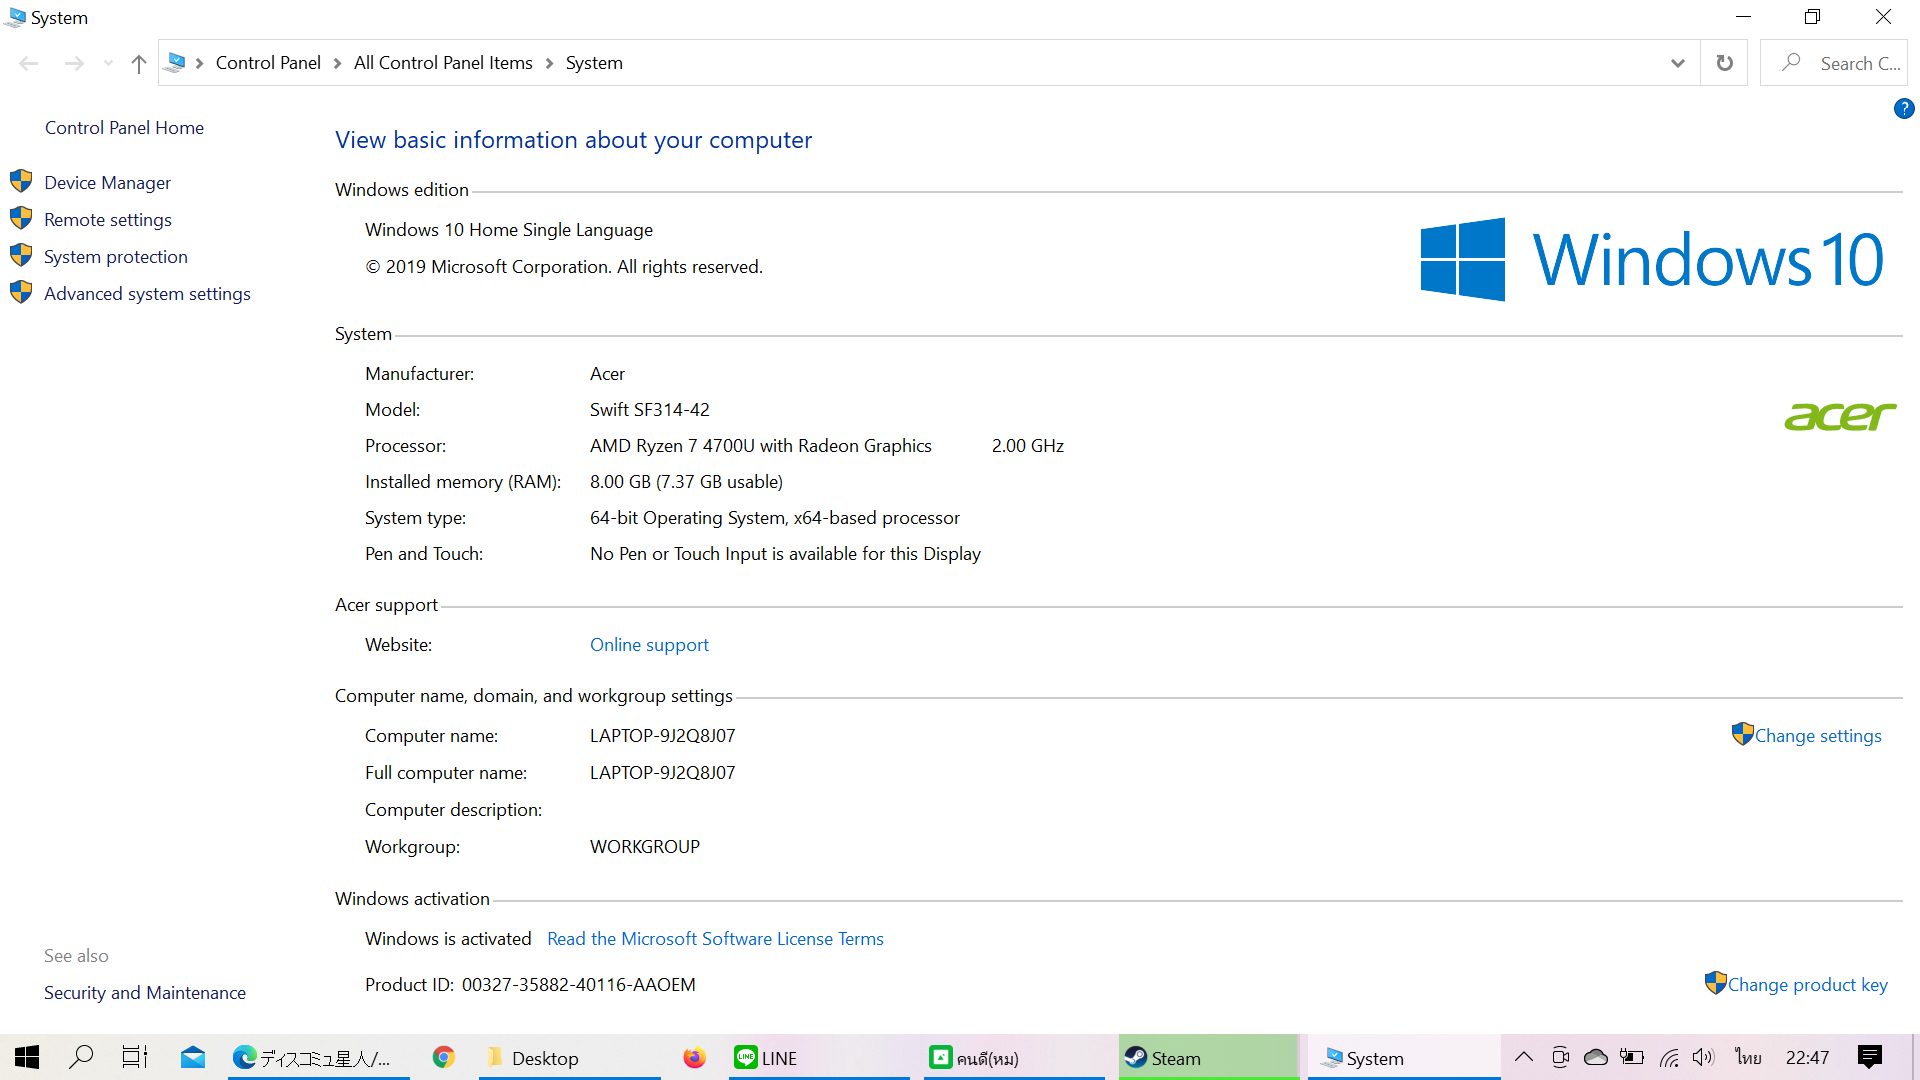
Task: Click shield icon beside Advanced system settings
Action: point(21,292)
